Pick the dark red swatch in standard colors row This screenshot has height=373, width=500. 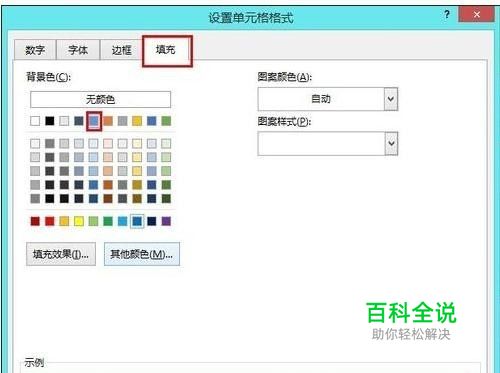pyautogui.click(x=35, y=221)
